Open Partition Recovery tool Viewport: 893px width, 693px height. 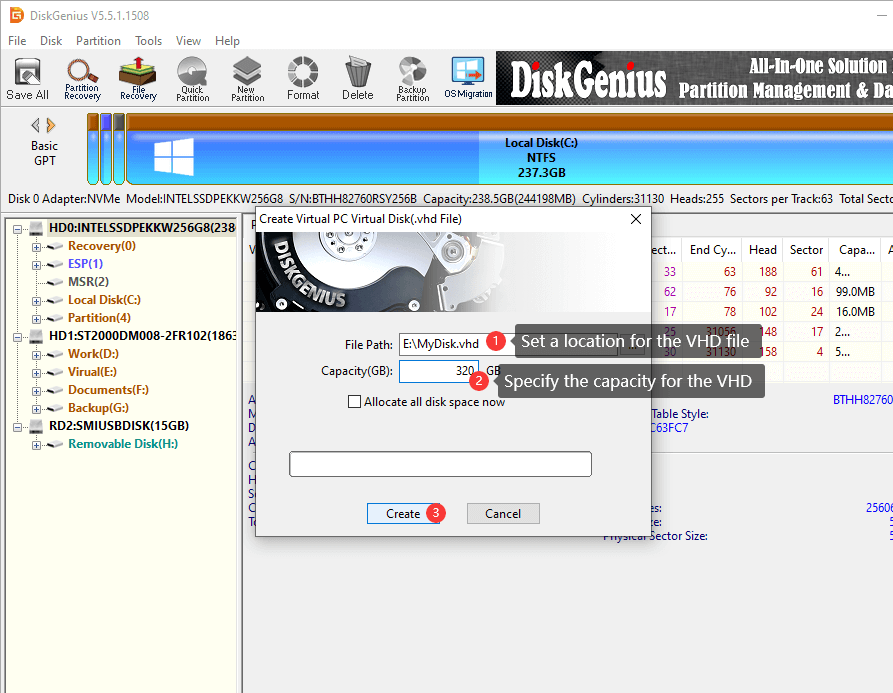point(82,79)
